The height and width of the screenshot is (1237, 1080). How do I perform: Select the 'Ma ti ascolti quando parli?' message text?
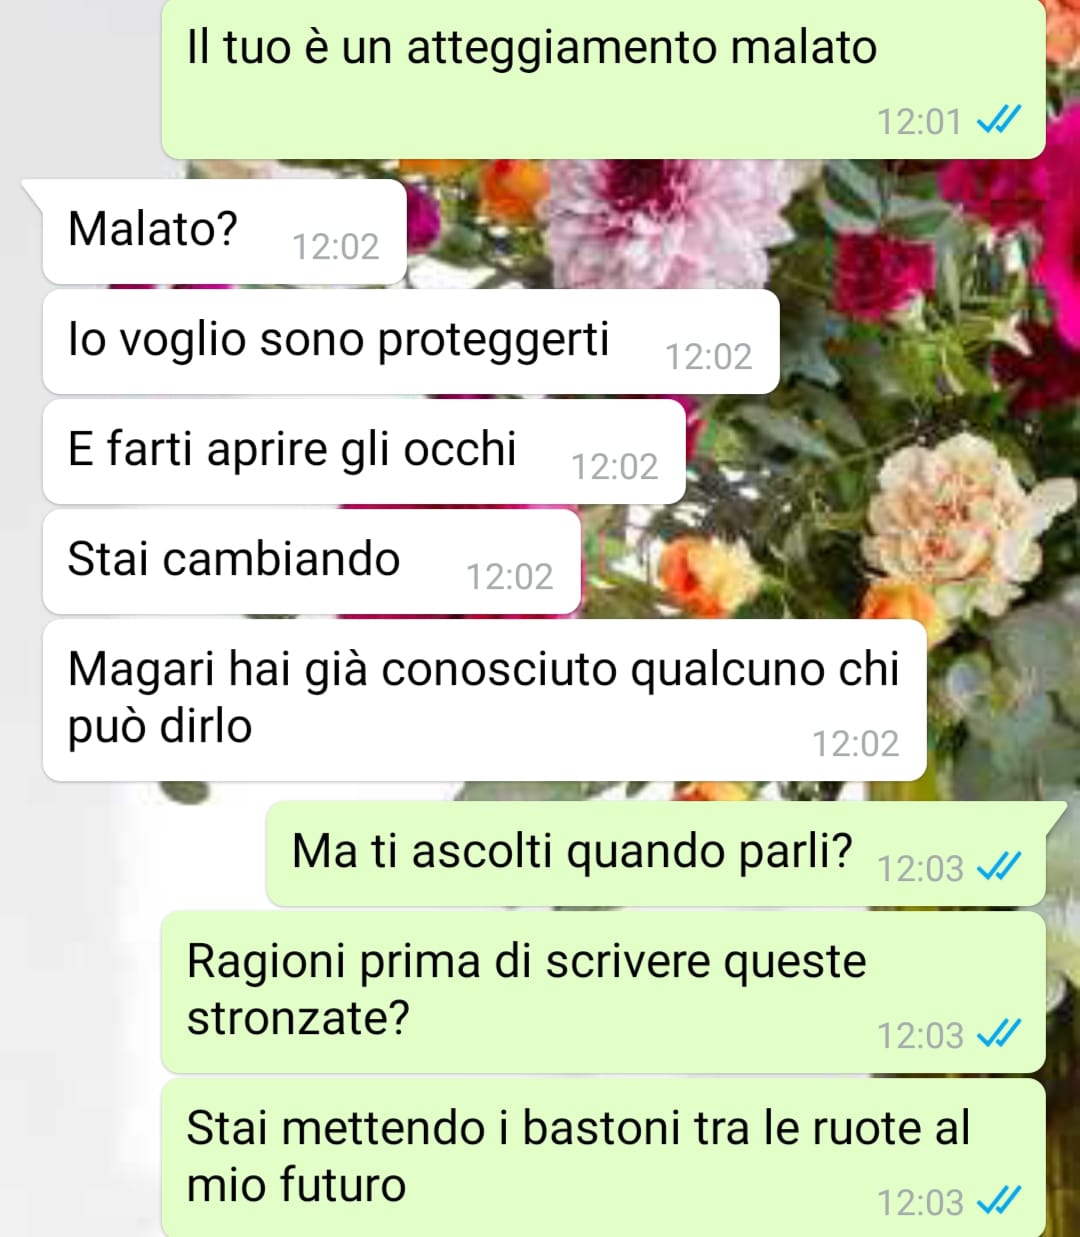point(572,852)
